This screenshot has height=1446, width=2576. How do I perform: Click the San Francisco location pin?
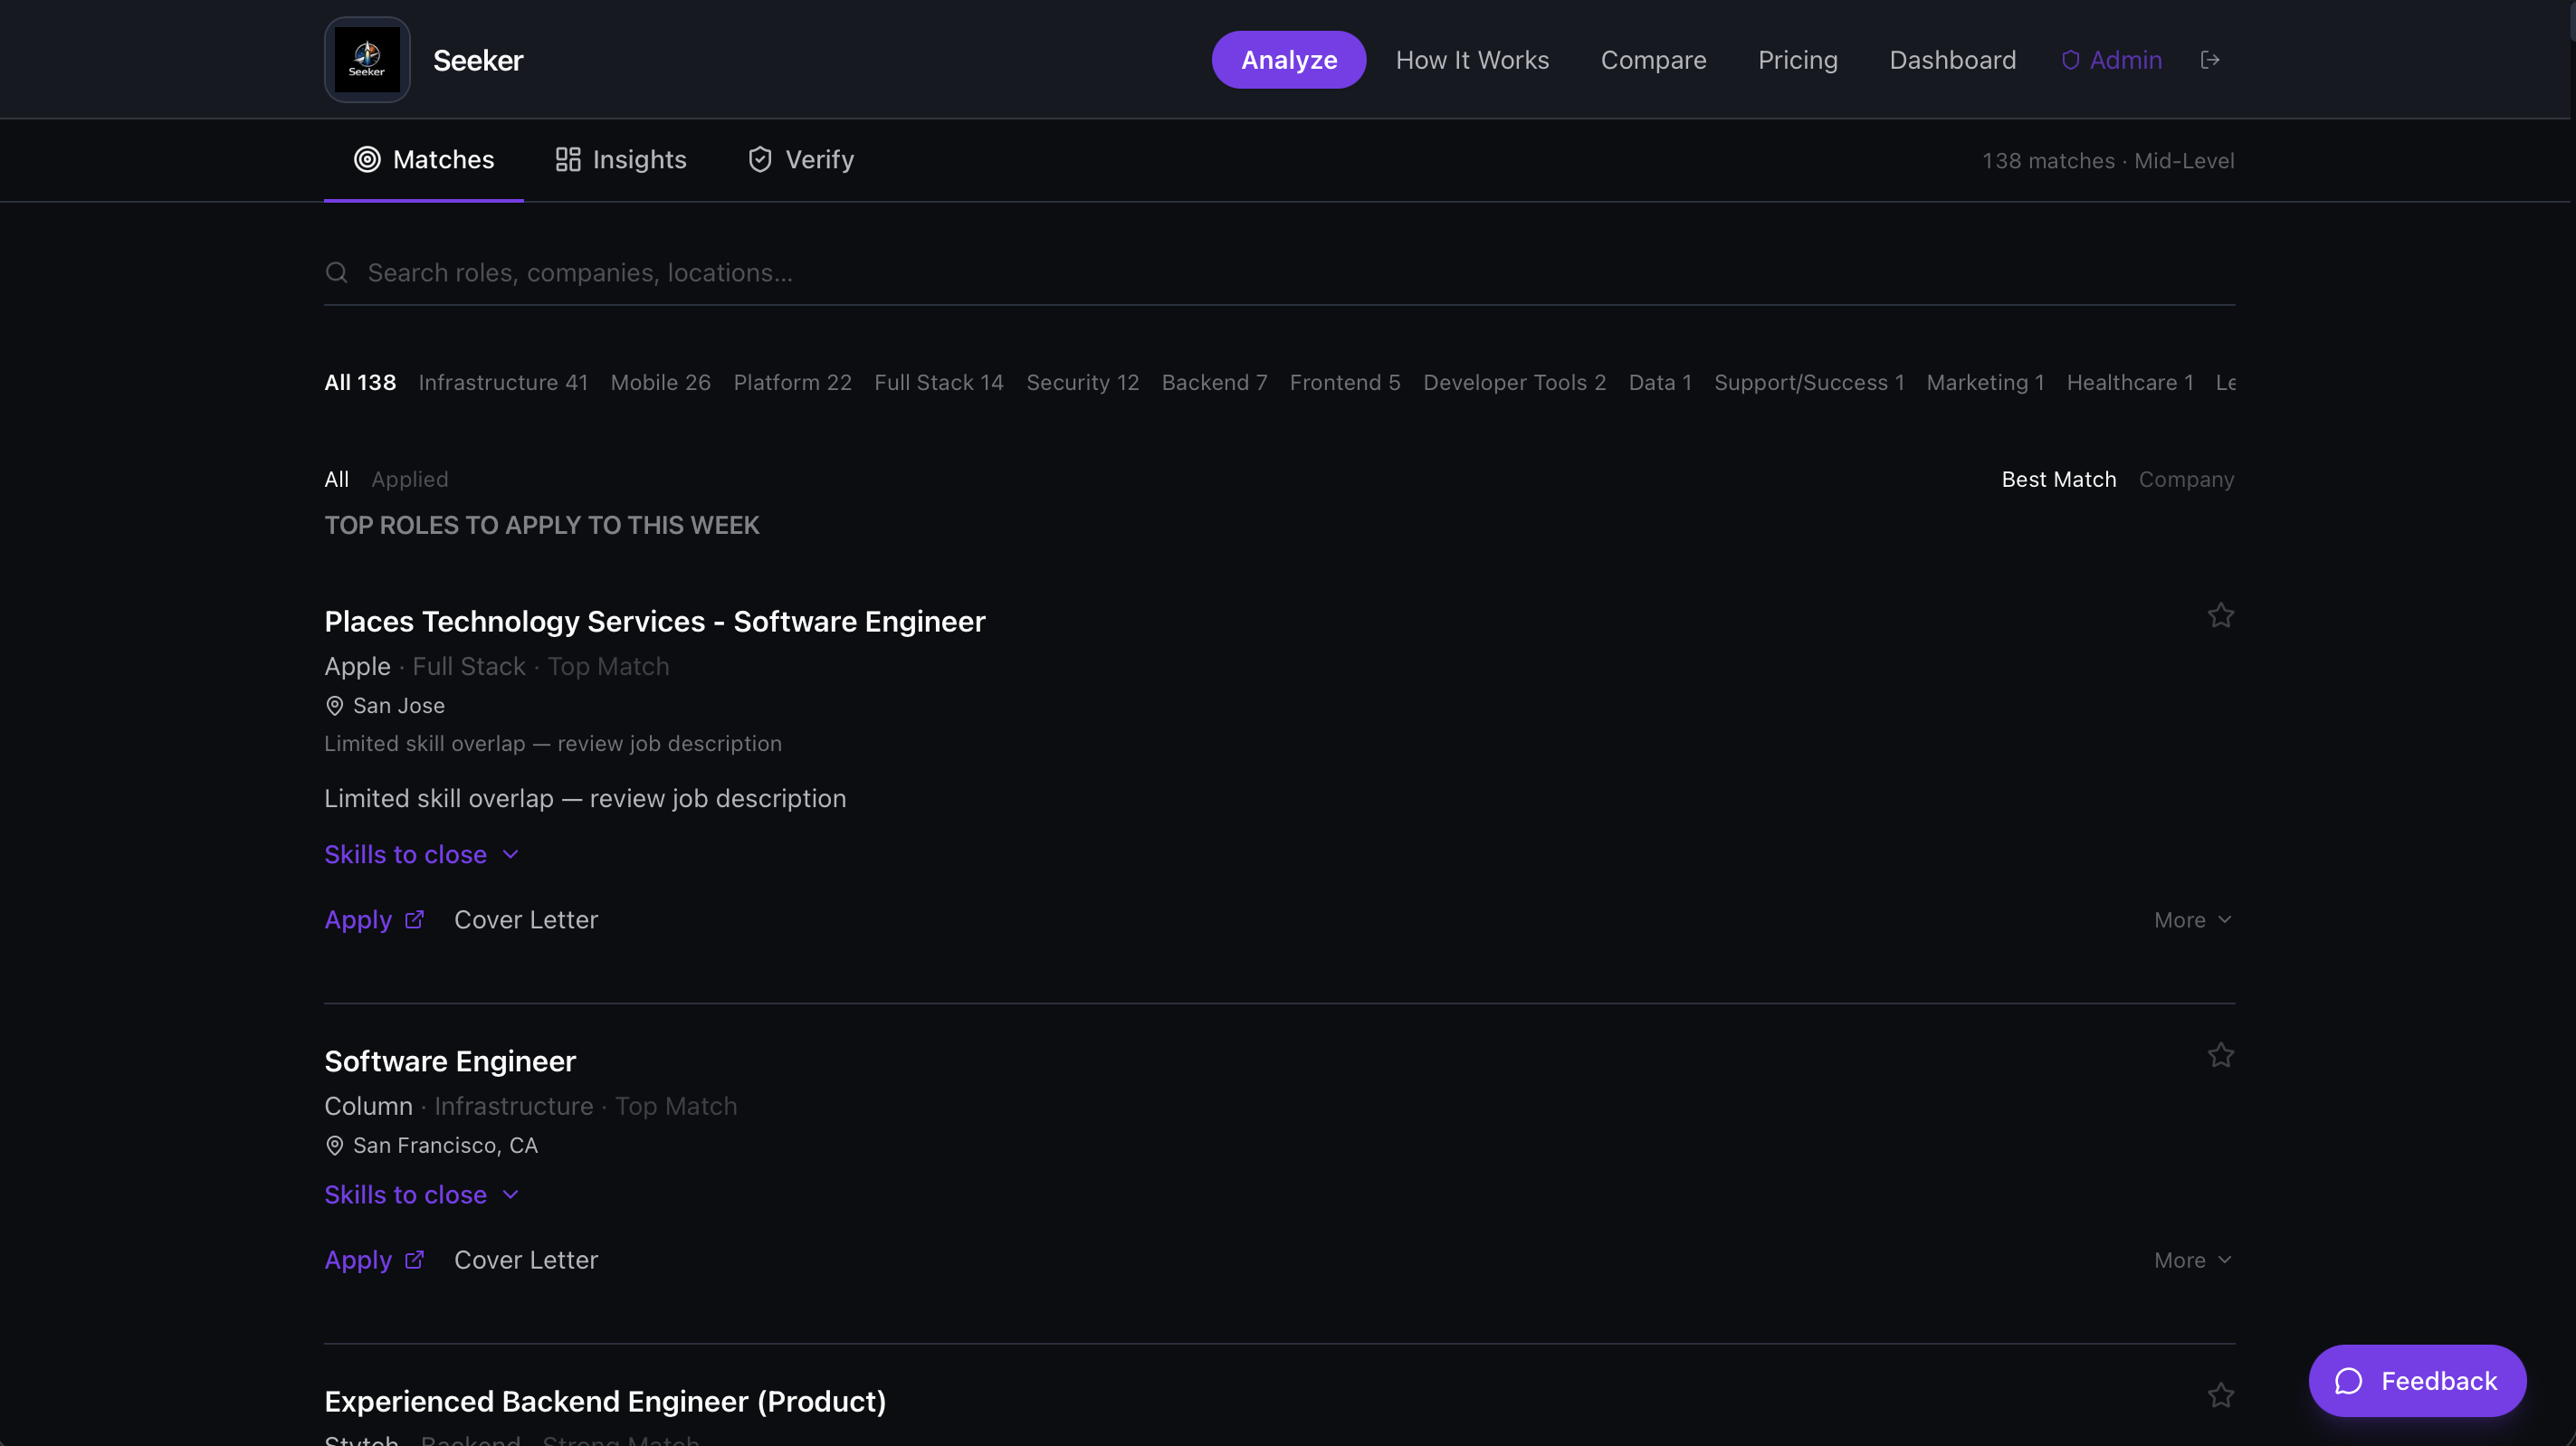pyautogui.click(x=335, y=1146)
